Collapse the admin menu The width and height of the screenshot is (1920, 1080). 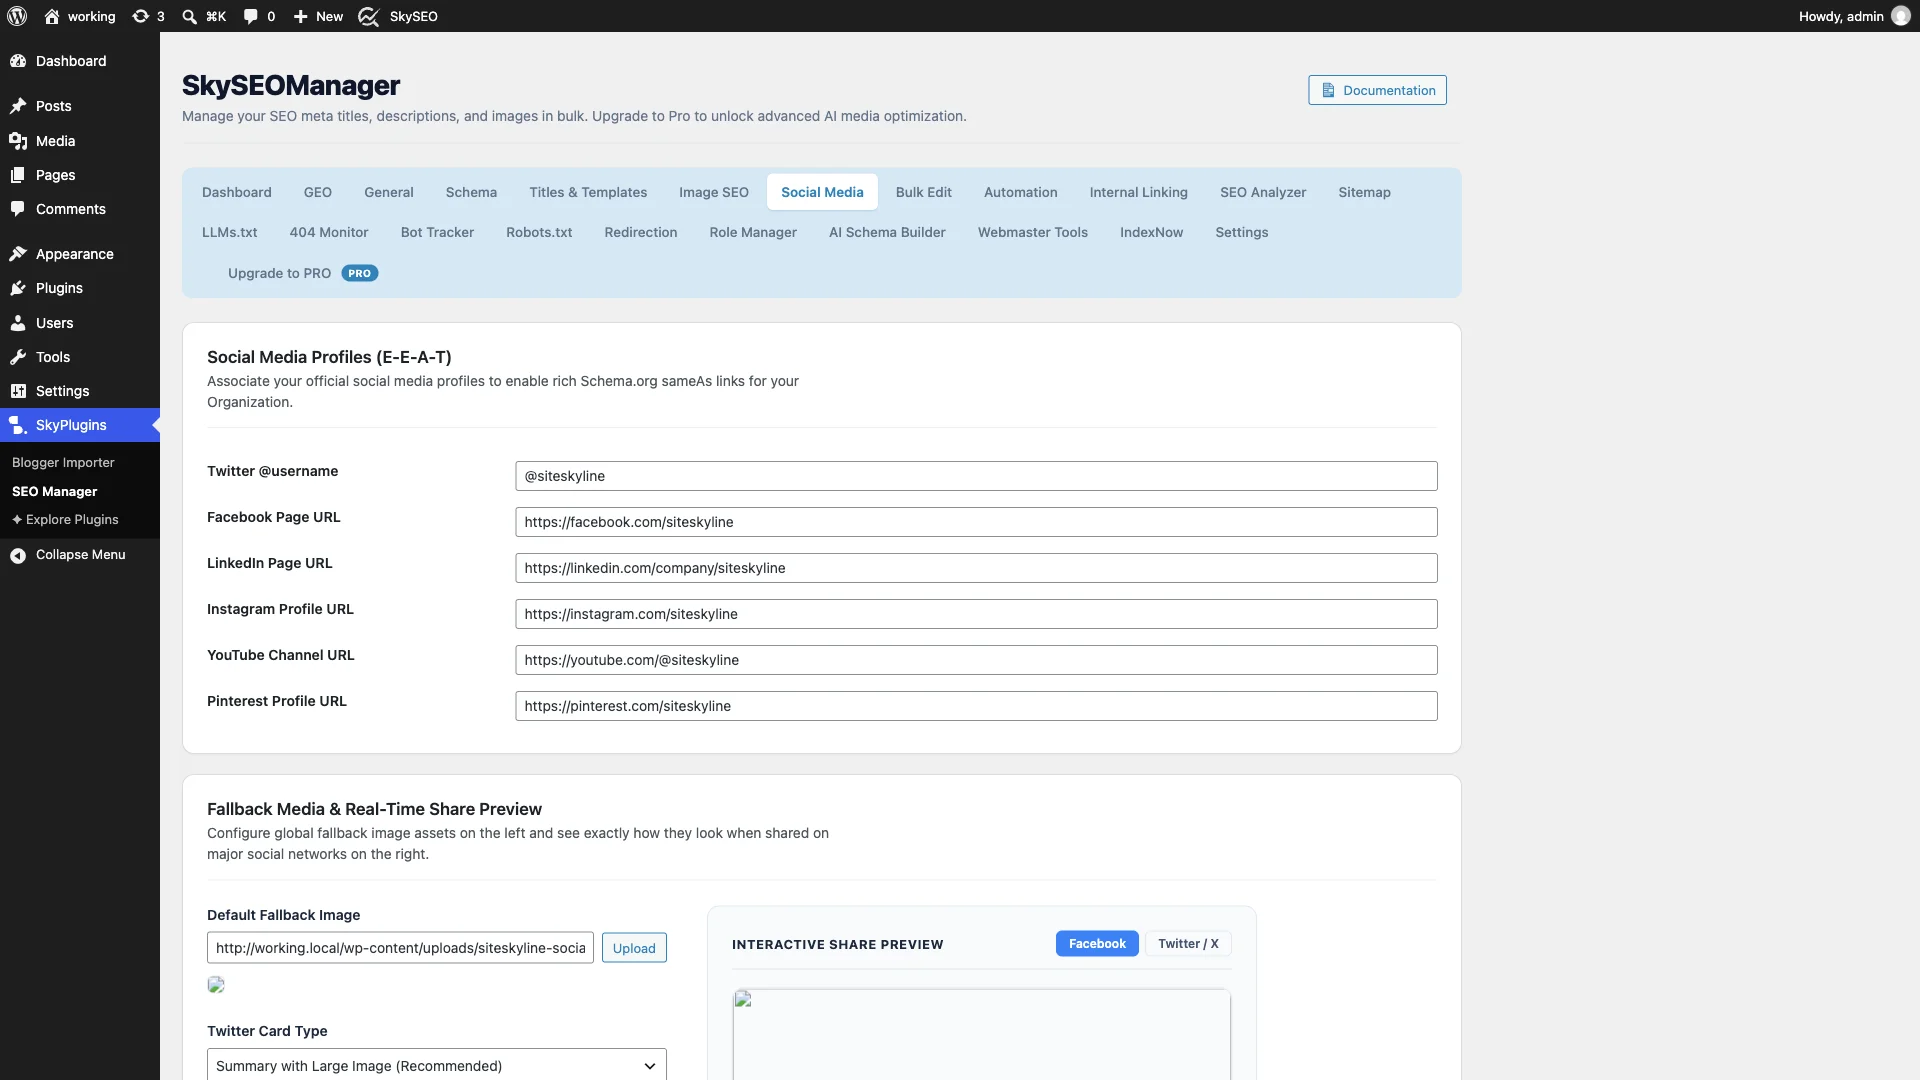(x=80, y=555)
